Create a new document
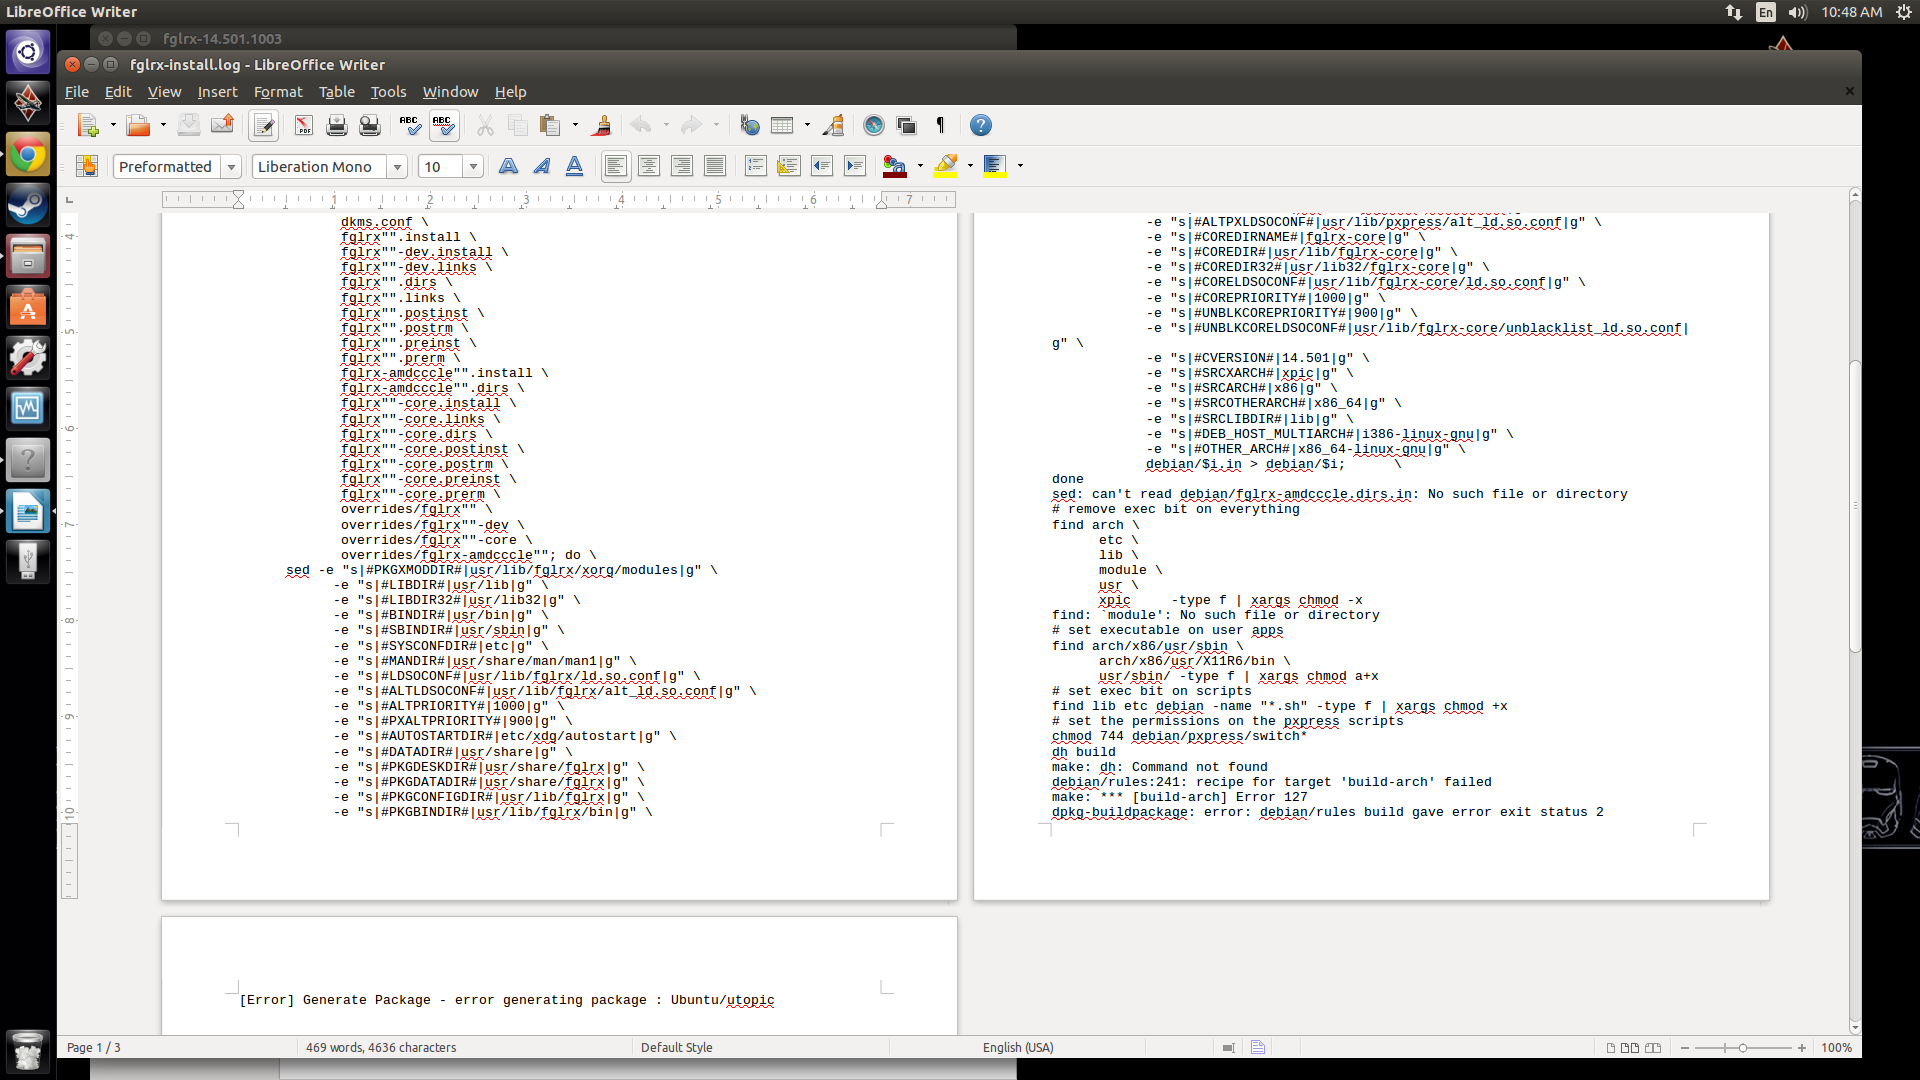1920x1080 pixels. click(x=88, y=126)
